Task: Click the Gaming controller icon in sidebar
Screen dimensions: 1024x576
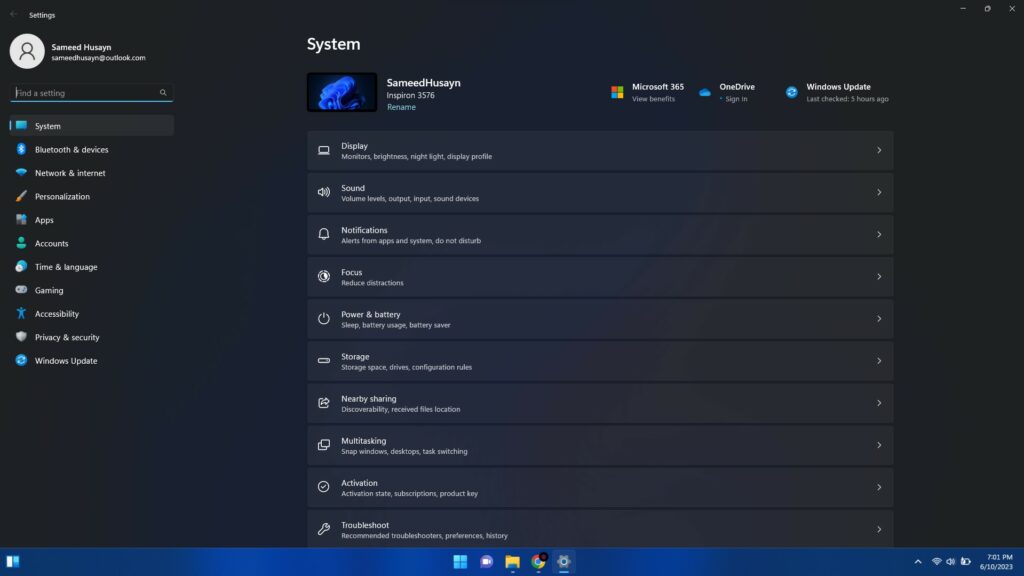Action: coord(21,290)
